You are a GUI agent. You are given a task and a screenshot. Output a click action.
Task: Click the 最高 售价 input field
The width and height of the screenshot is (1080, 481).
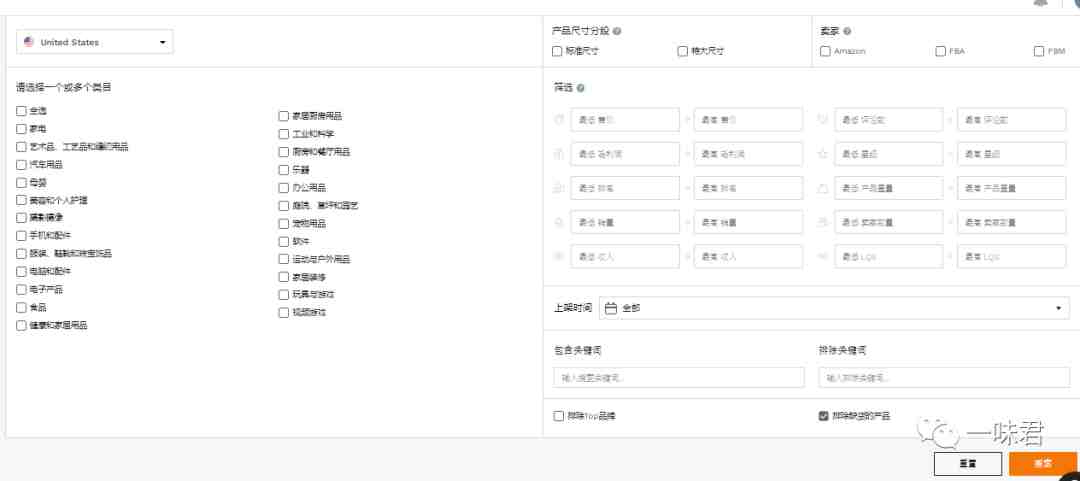tap(748, 119)
